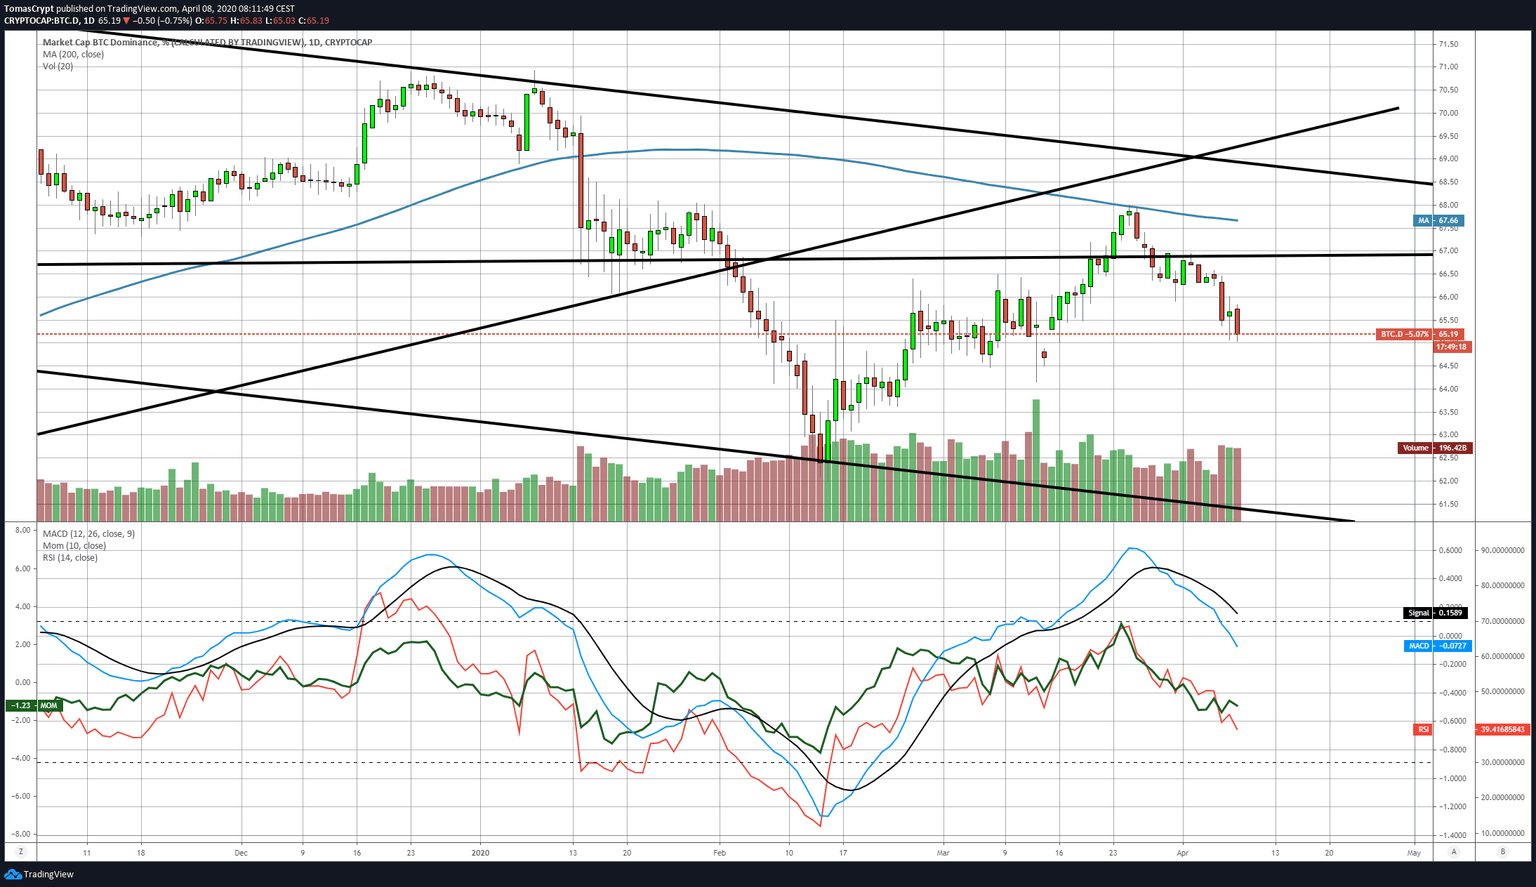Click the 70.00 price axis value

point(1447,113)
